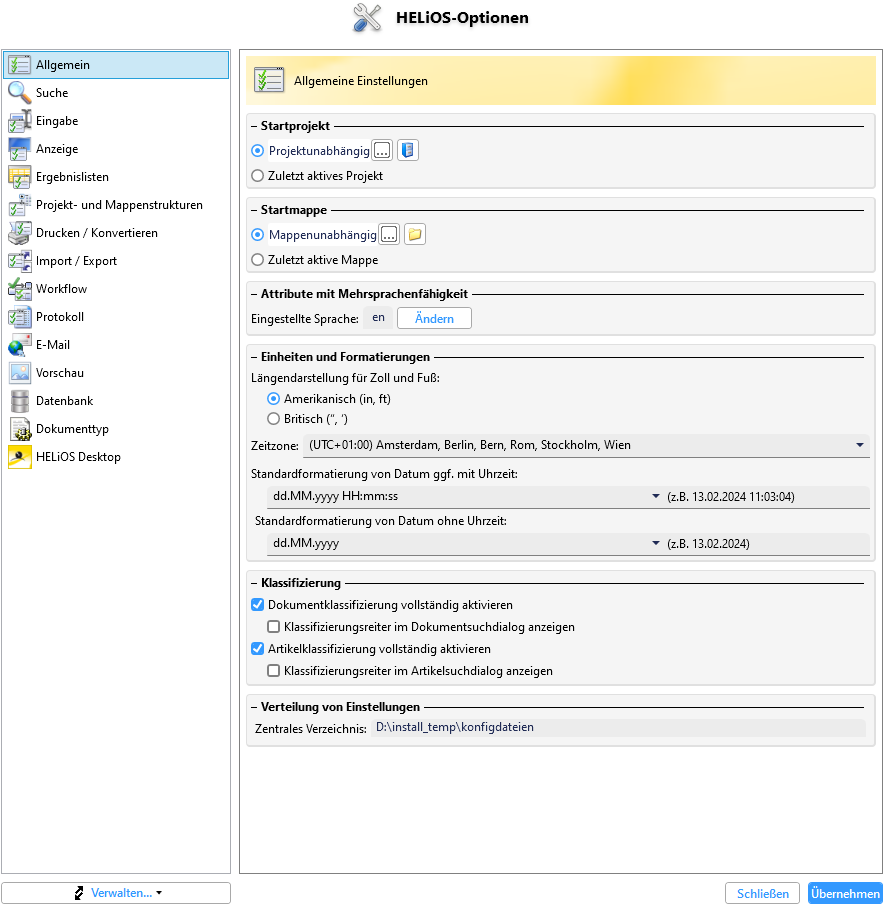Open the Dokumenttyp options page
889x911 pixels.
coord(116,429)
